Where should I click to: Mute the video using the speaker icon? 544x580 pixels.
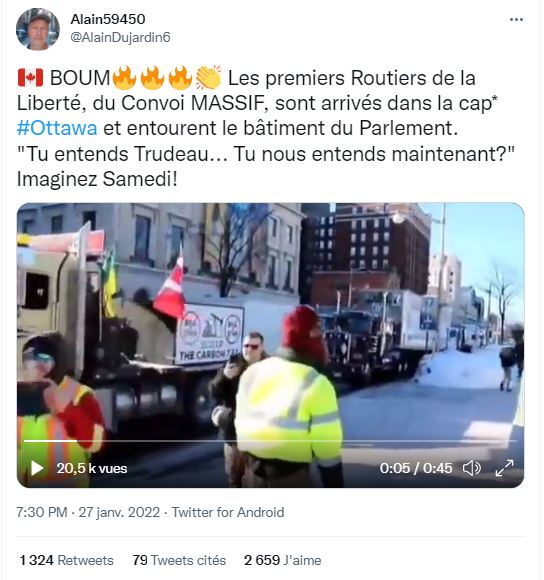pyautogui.click(x=472, y=468)
